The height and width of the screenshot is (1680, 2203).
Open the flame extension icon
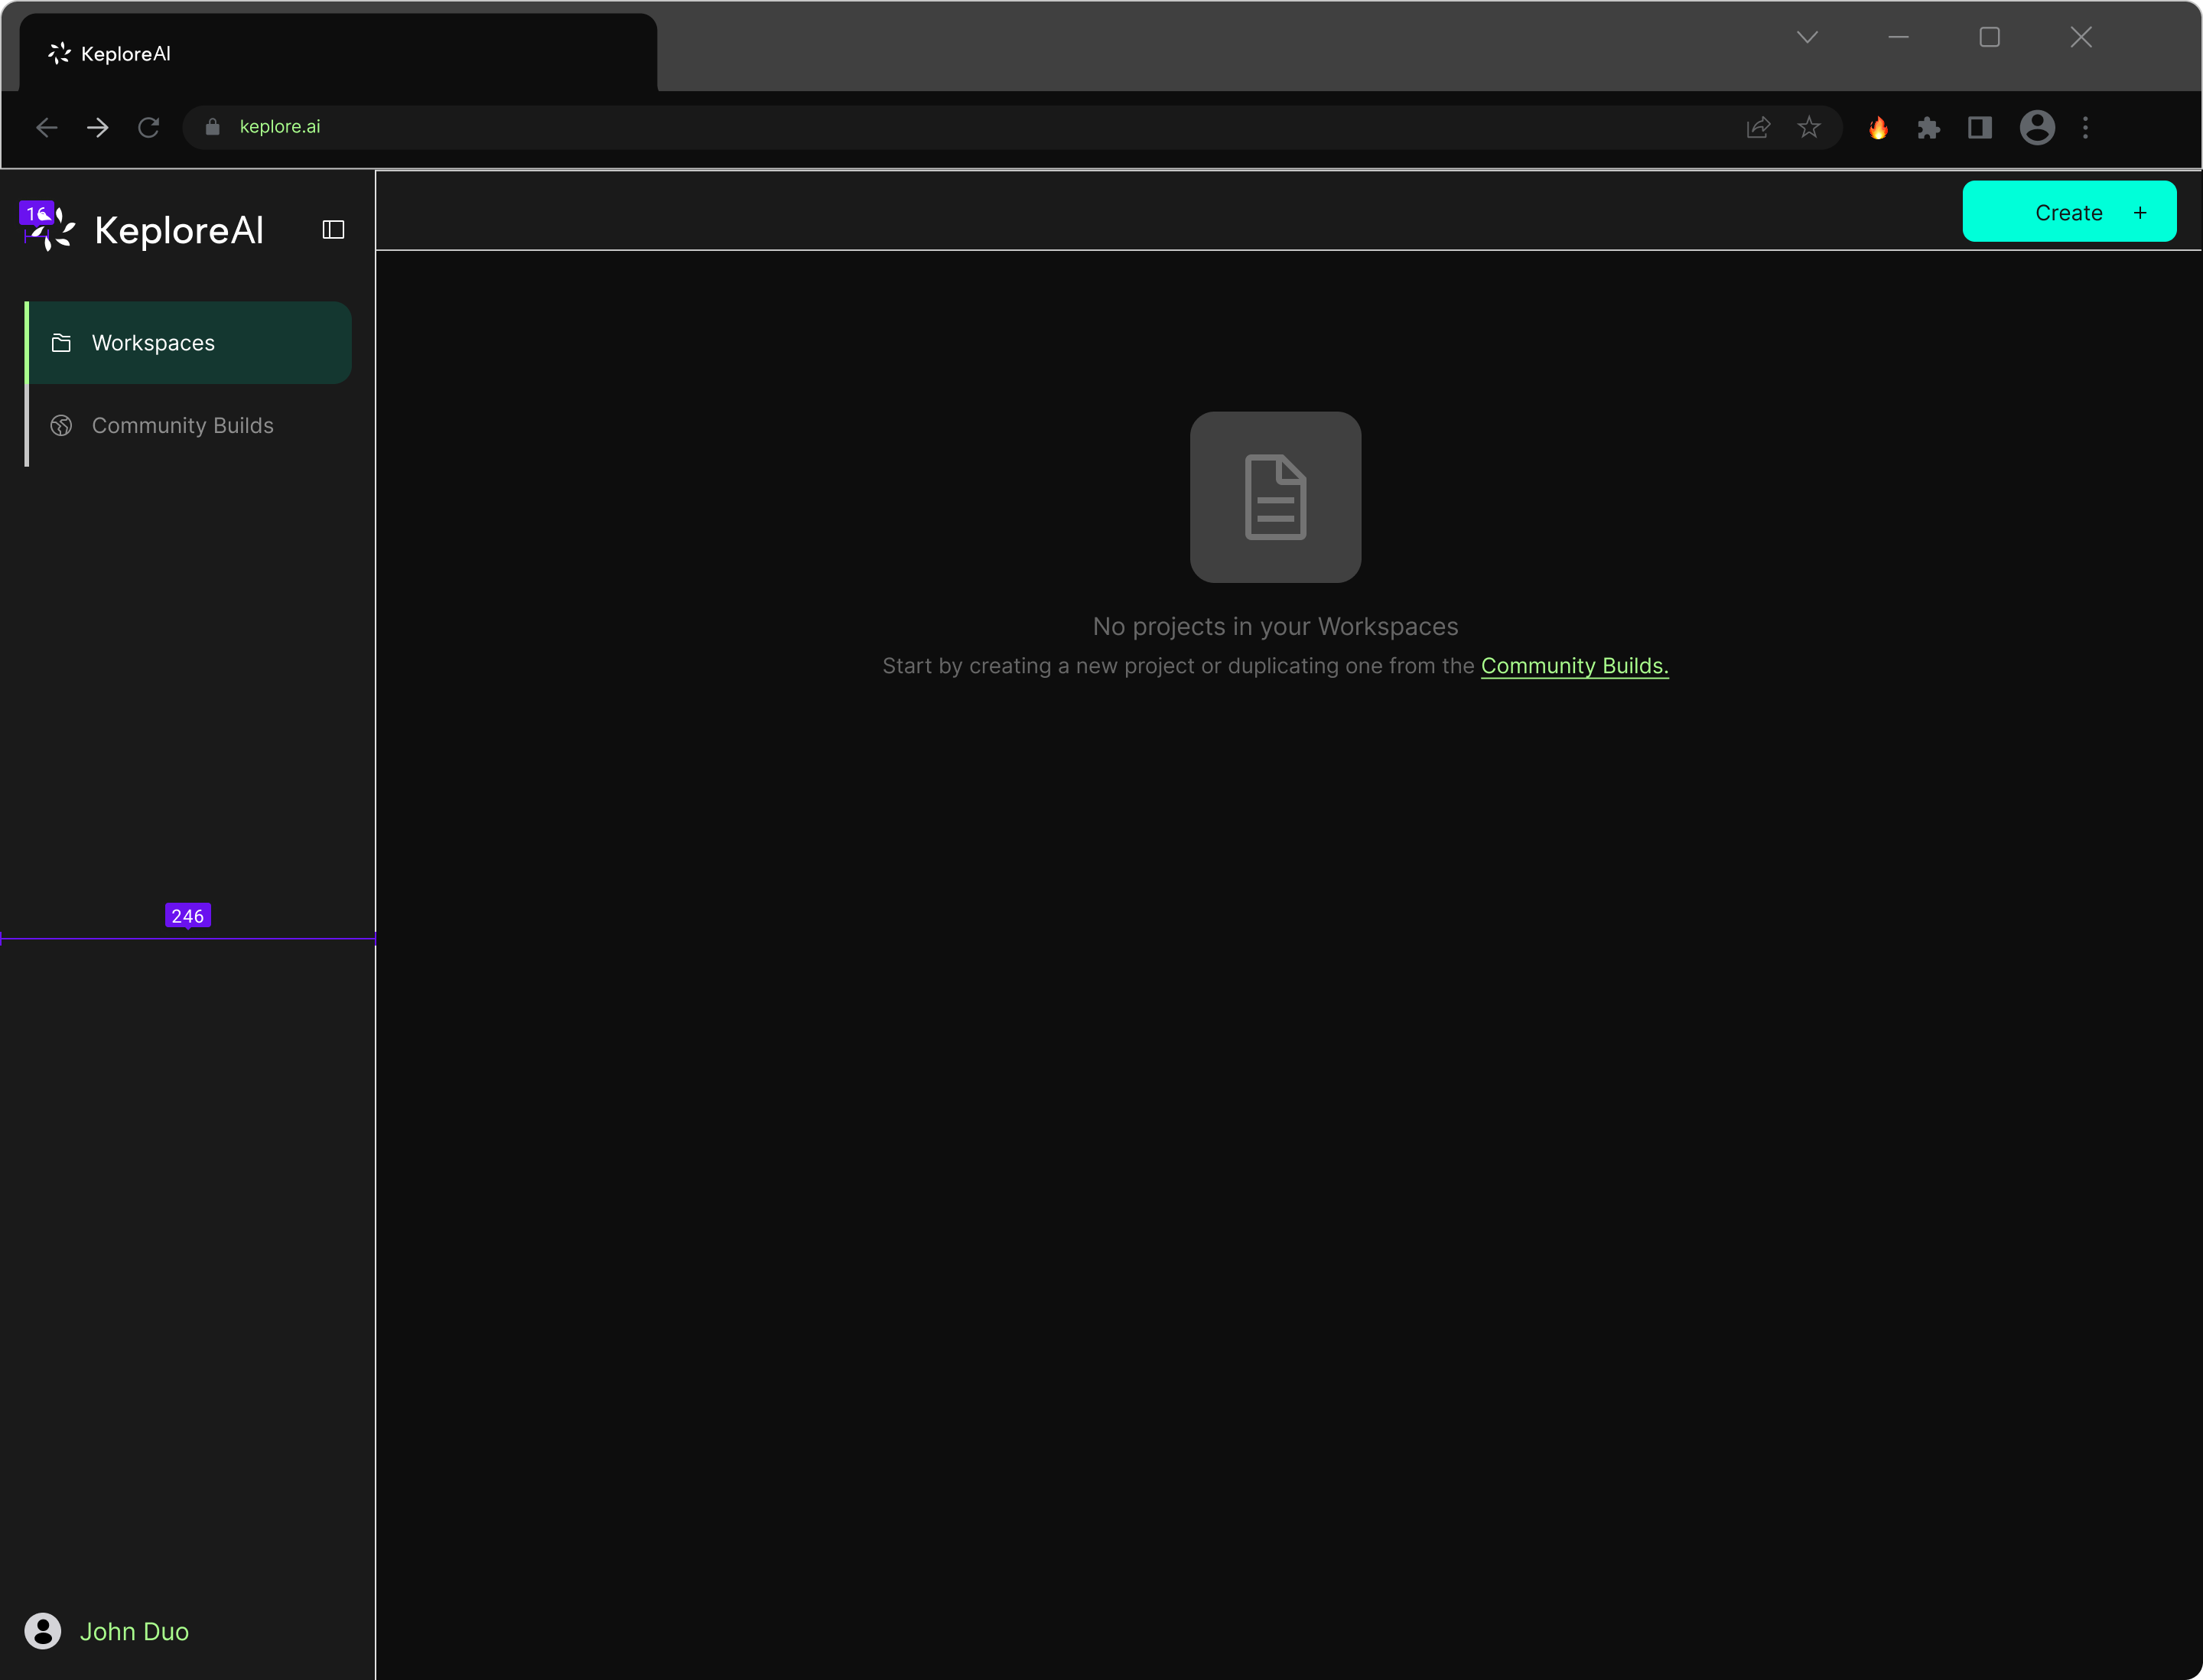point(1878,127)
